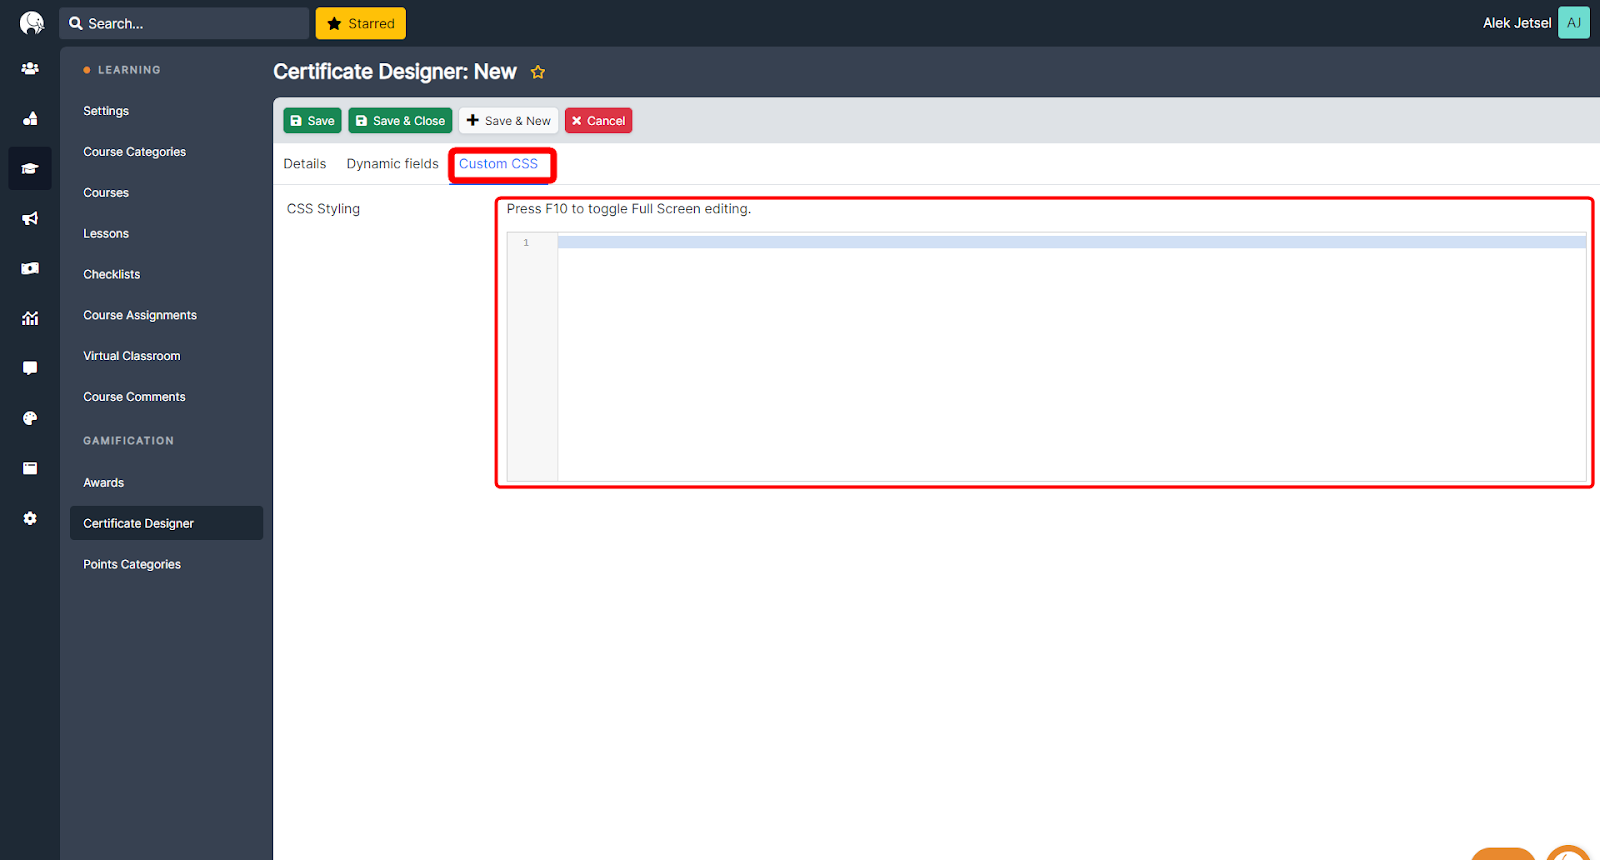
Task: Click the CSS editor line number gutter
Action: [x=532, y=357]
